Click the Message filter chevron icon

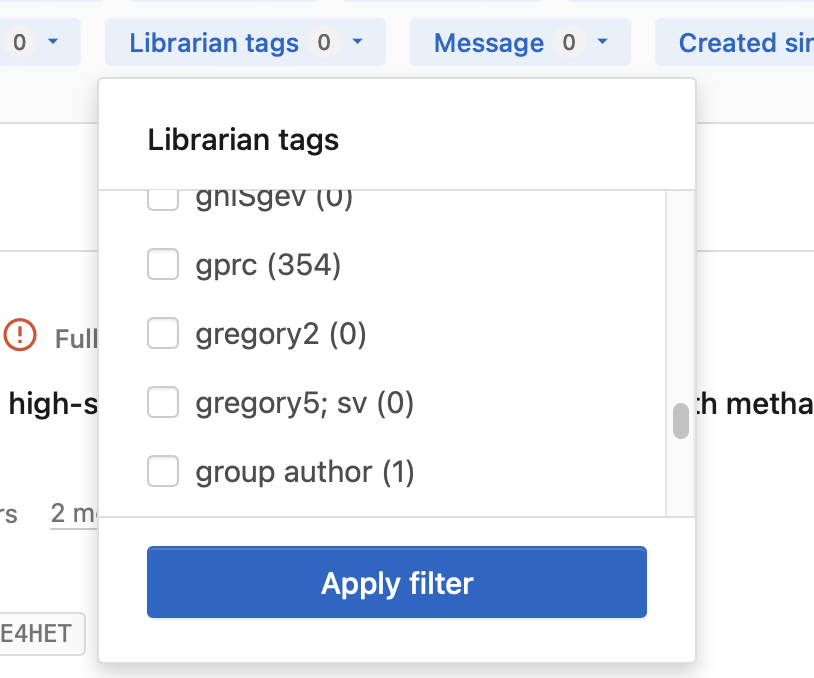(600, 42)
